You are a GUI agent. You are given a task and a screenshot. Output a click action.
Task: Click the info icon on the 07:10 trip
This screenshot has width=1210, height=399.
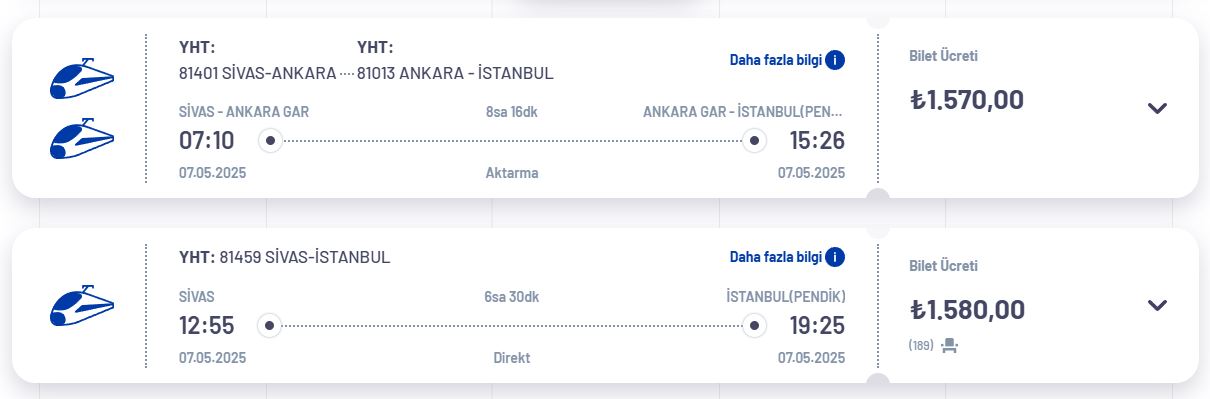835,60
